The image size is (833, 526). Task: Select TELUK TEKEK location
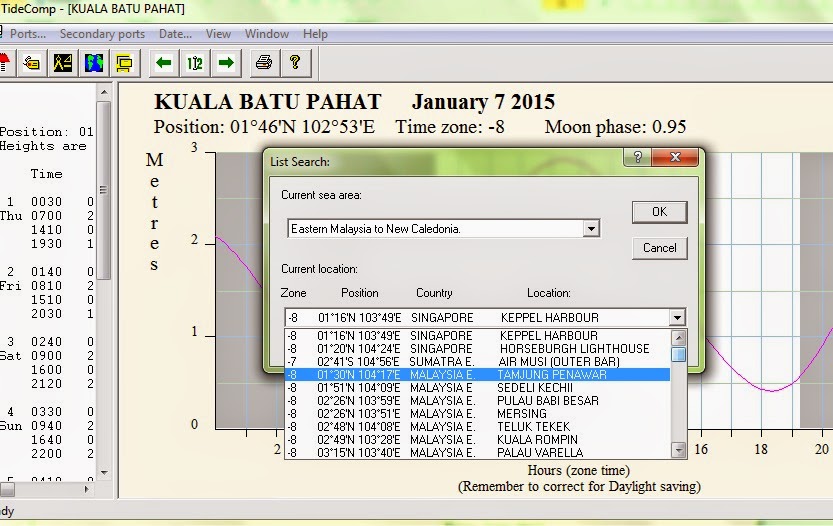[478, 427]
